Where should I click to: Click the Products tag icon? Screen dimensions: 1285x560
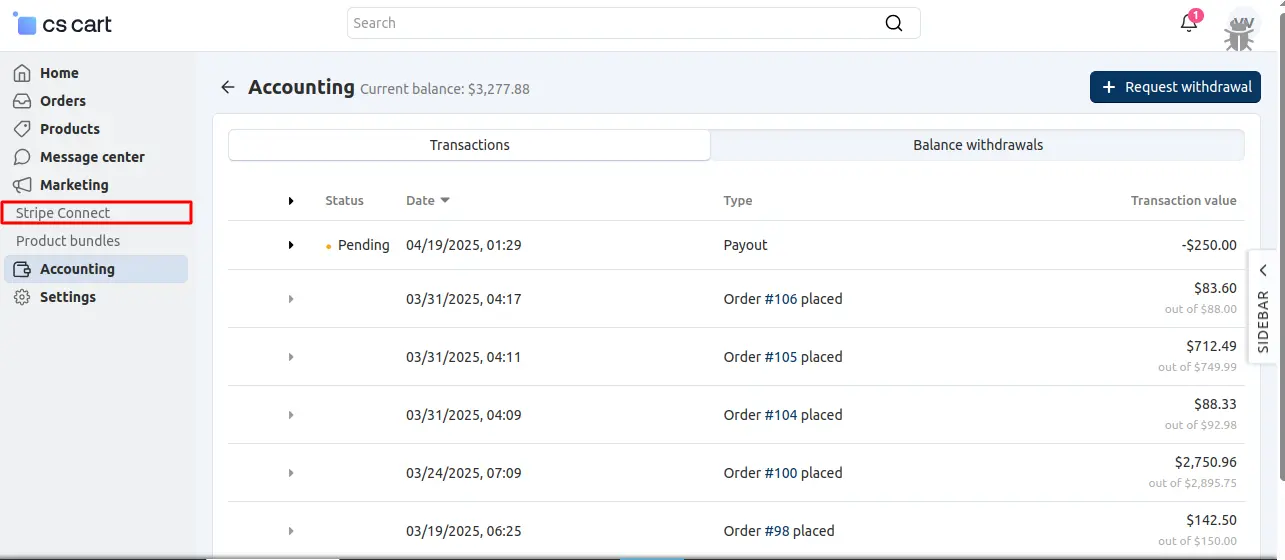[22, 129]
